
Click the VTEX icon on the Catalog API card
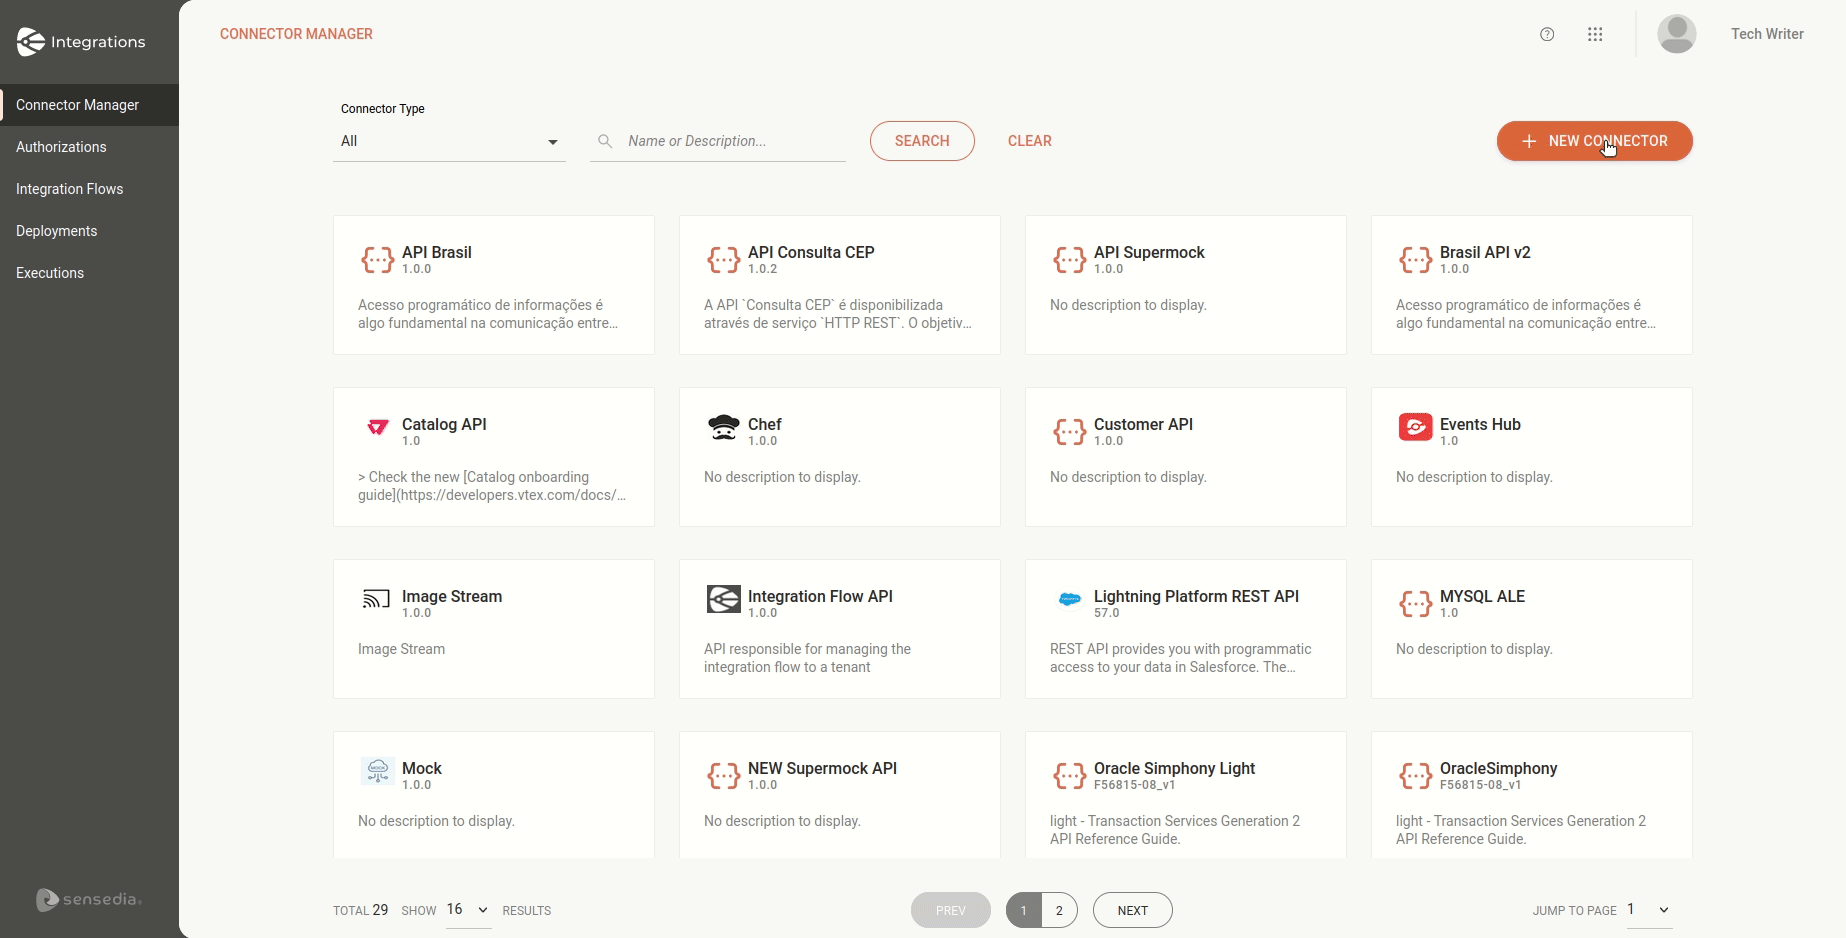click(377, 428)
